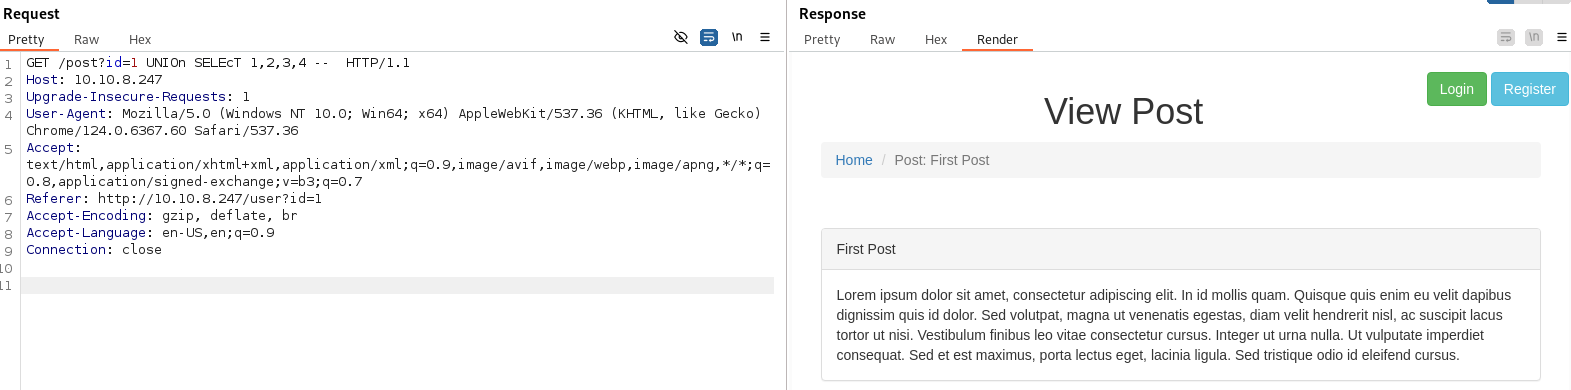Click the User-Agent header line

[x=393, y=113]
